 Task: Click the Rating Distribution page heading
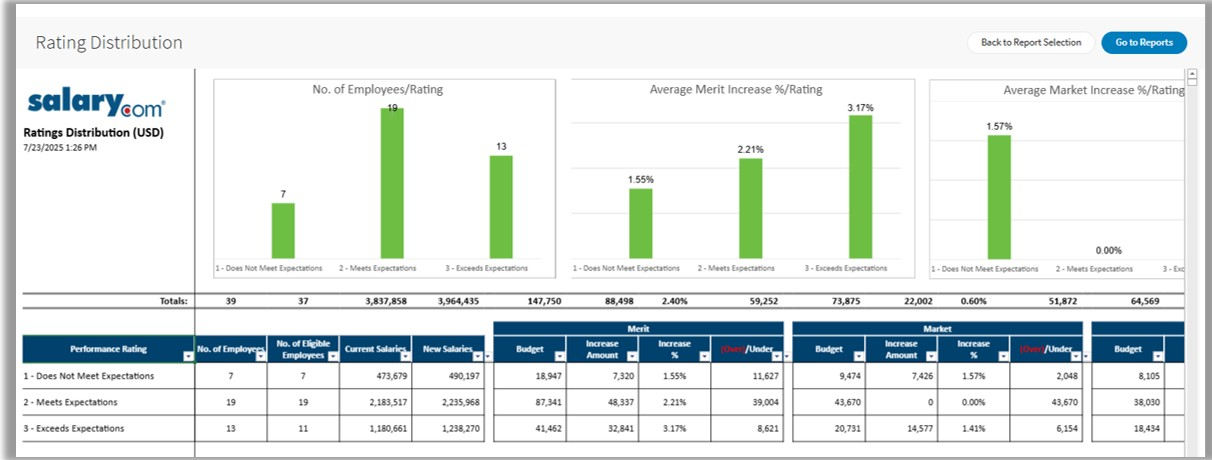click(109, 43)
